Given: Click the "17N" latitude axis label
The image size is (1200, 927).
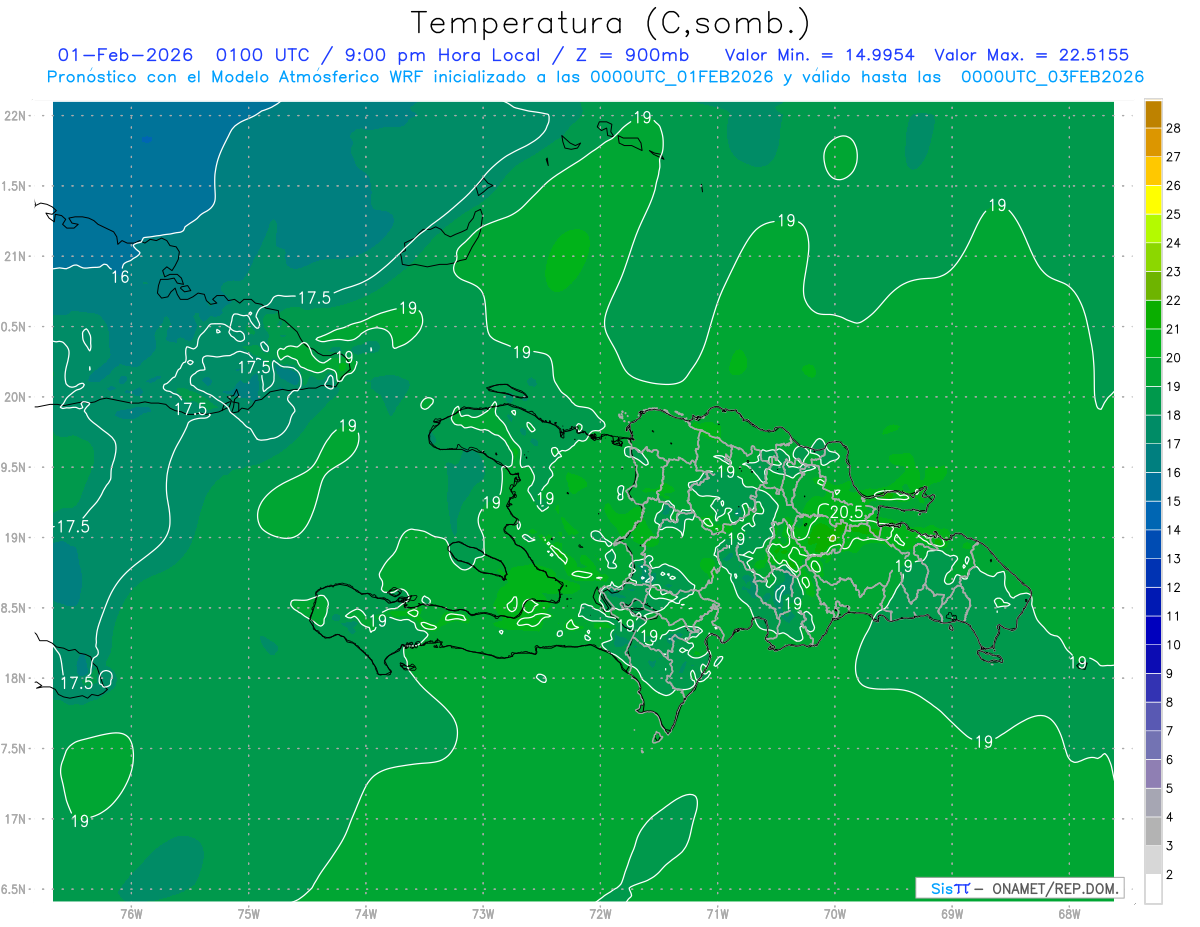Looking at the screenshot, I should 17,819.
